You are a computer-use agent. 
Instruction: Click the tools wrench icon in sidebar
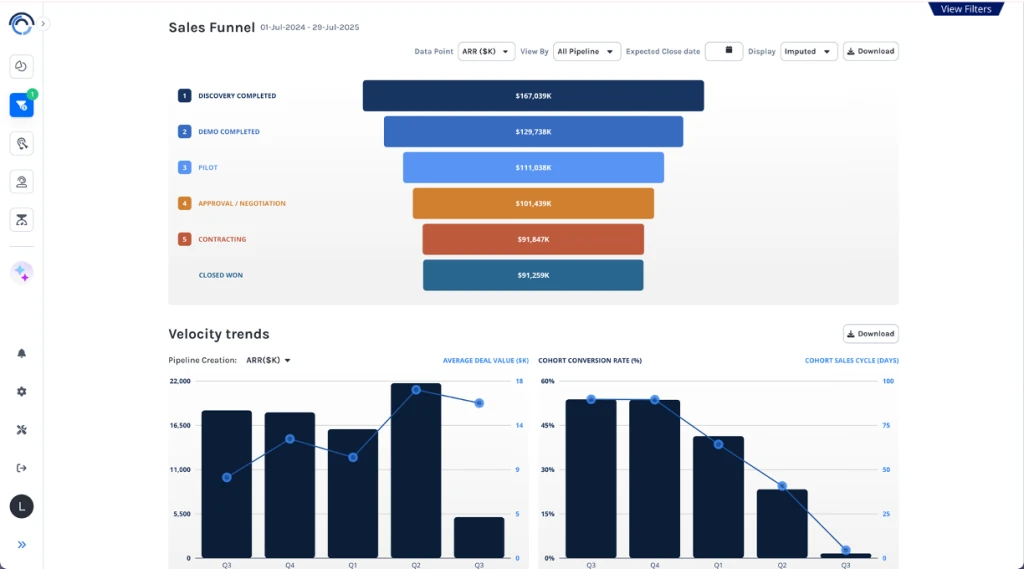[21, 430]
